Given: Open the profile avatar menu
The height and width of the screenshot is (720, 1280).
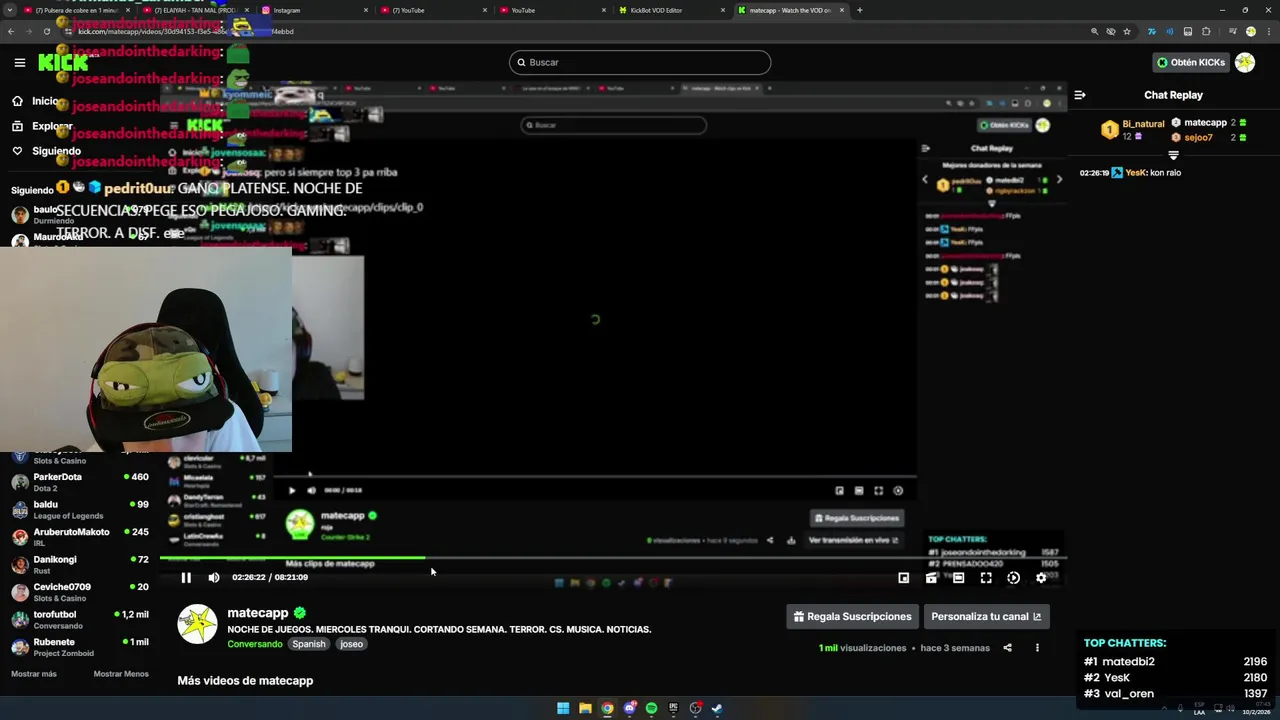Looking at the screenshot, I should 1245,62.
